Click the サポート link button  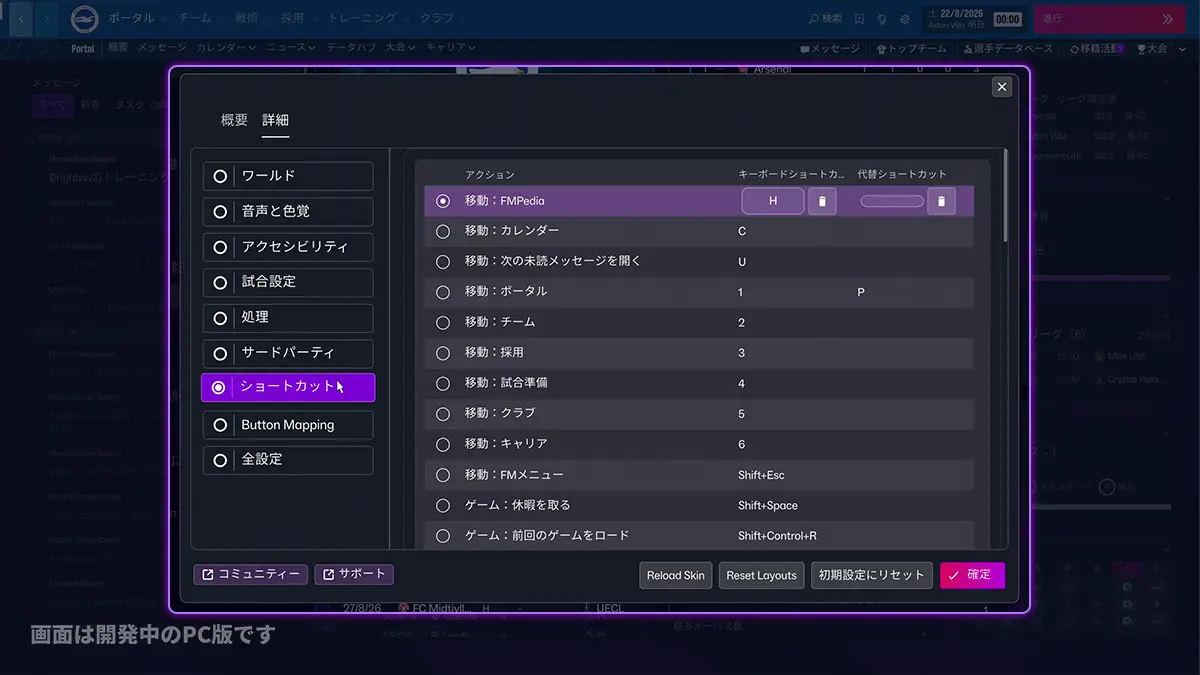click(x=354, y=574)
